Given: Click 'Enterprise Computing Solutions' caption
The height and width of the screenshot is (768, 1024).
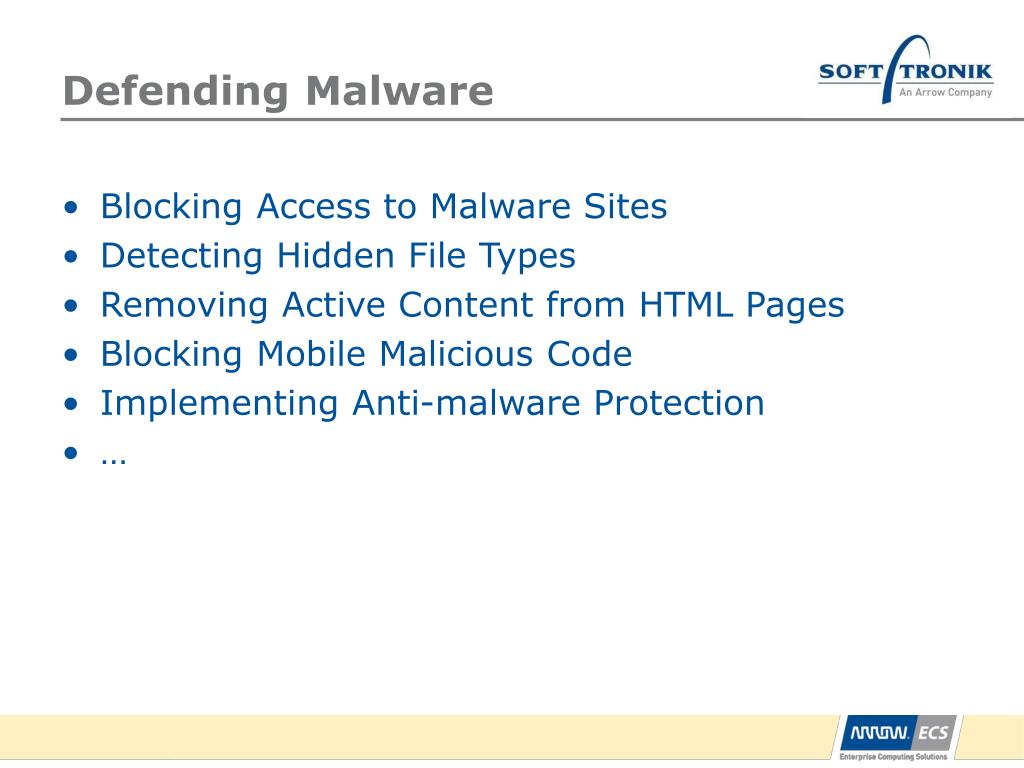Looking at the screenshot, I should (893, 756).
